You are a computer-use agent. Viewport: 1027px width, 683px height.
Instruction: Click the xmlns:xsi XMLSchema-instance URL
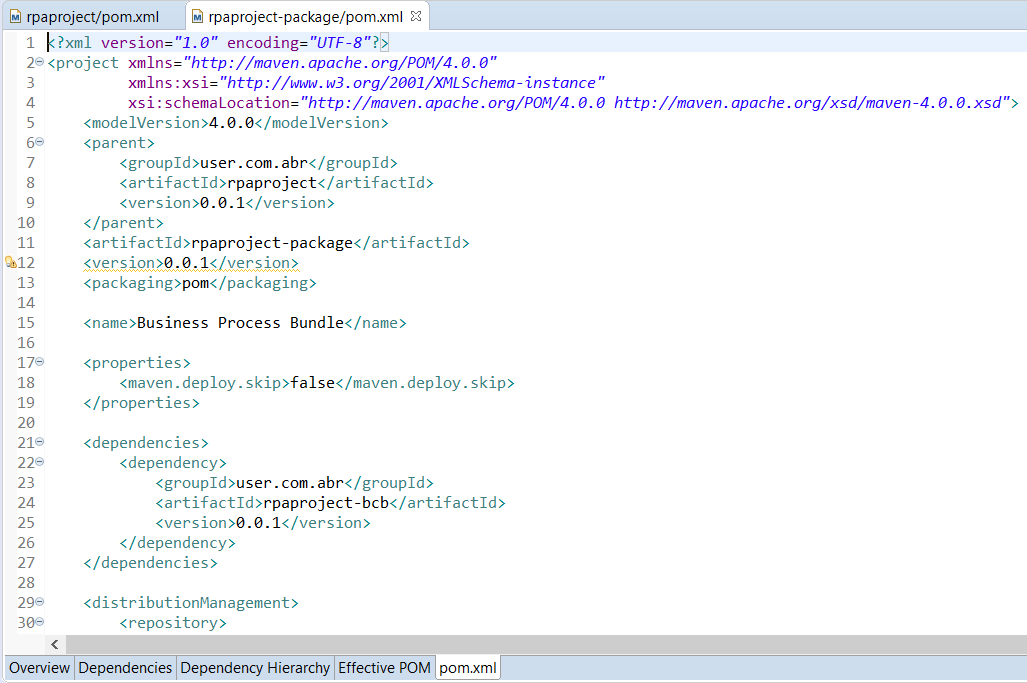coord(412,83)
